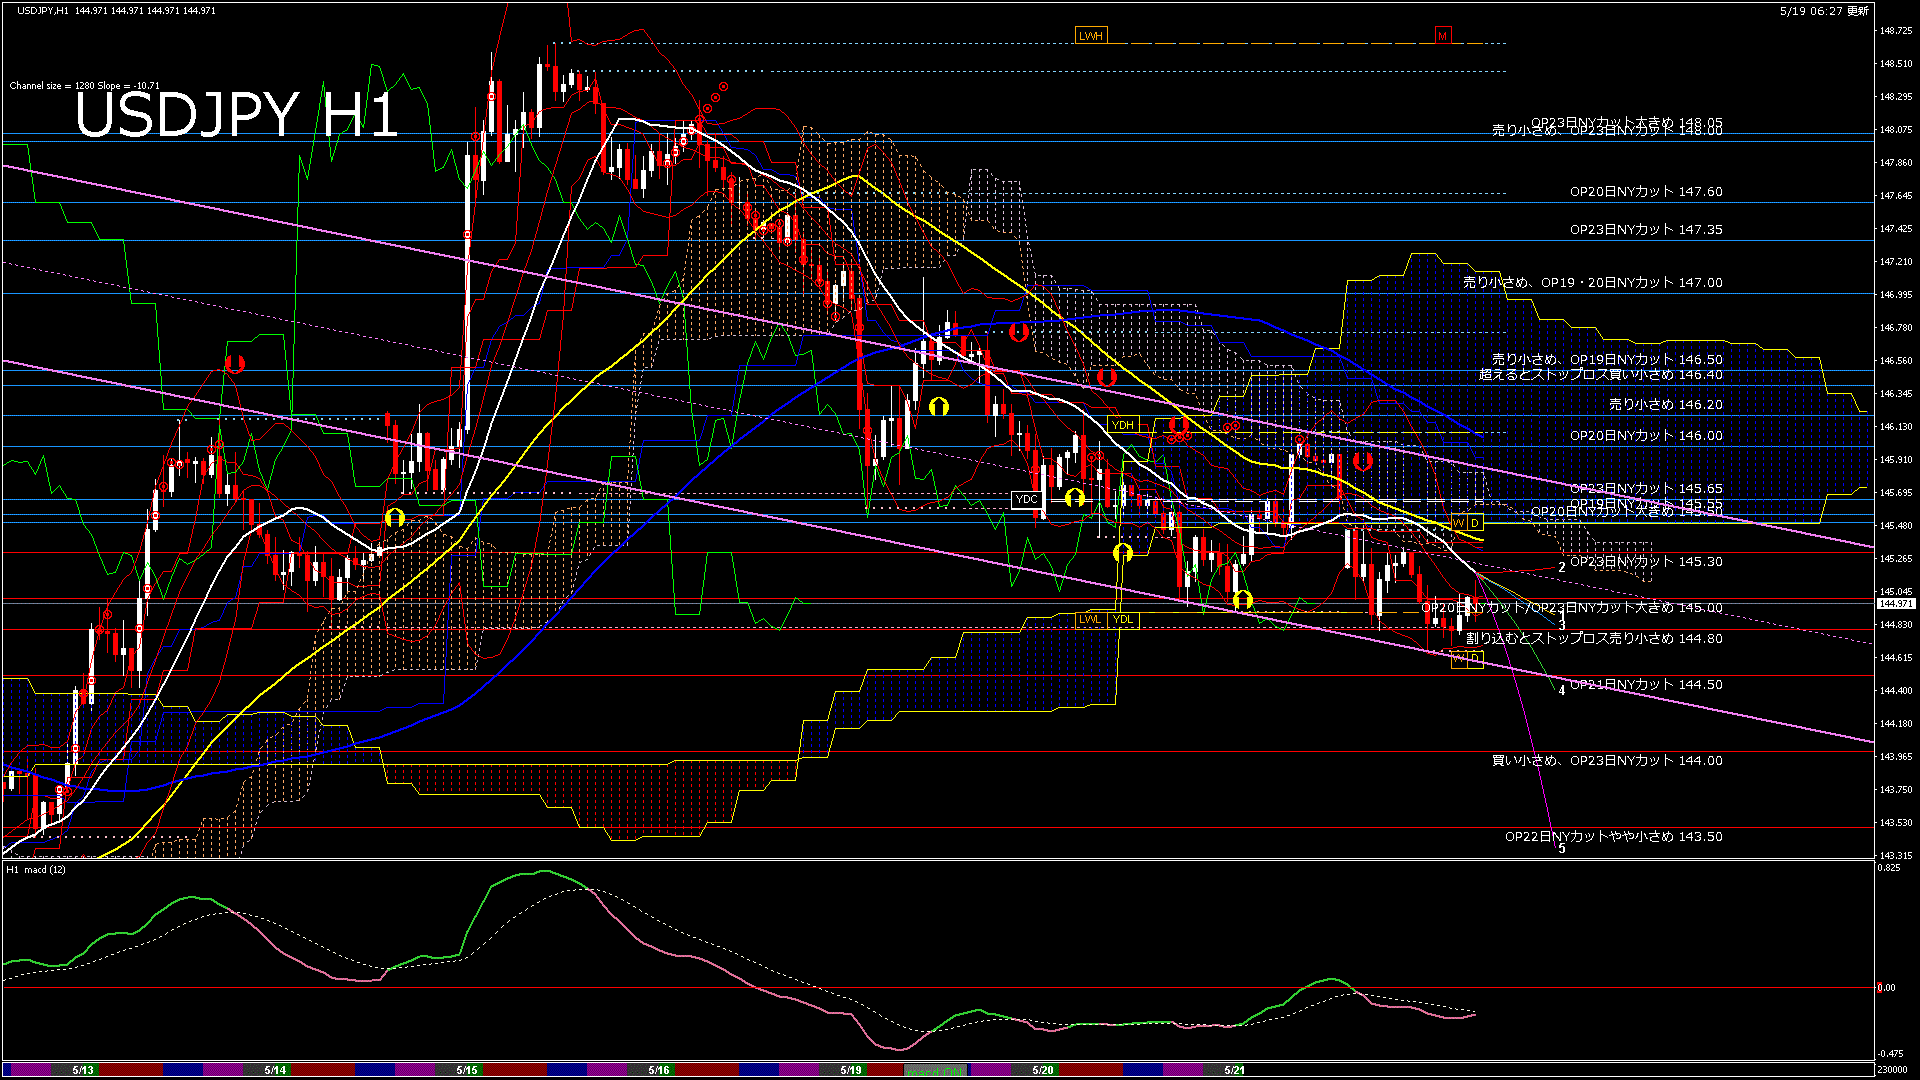
Task: Select the OP23日NYカット 147.35 order label
Action: 1645,230
